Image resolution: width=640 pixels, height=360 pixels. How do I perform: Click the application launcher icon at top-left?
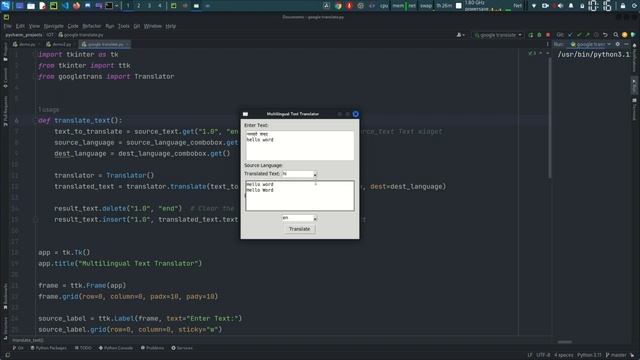tap(5, 6)
